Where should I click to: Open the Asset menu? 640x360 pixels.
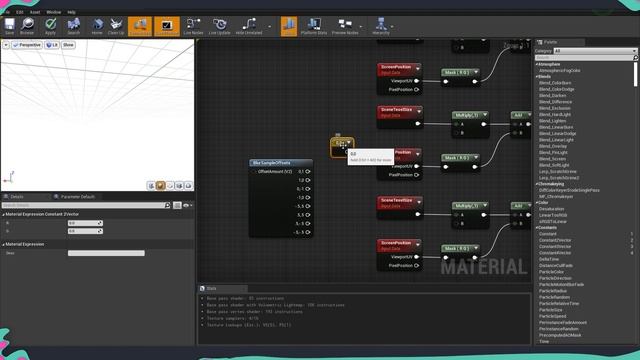[x=35, y=12]
